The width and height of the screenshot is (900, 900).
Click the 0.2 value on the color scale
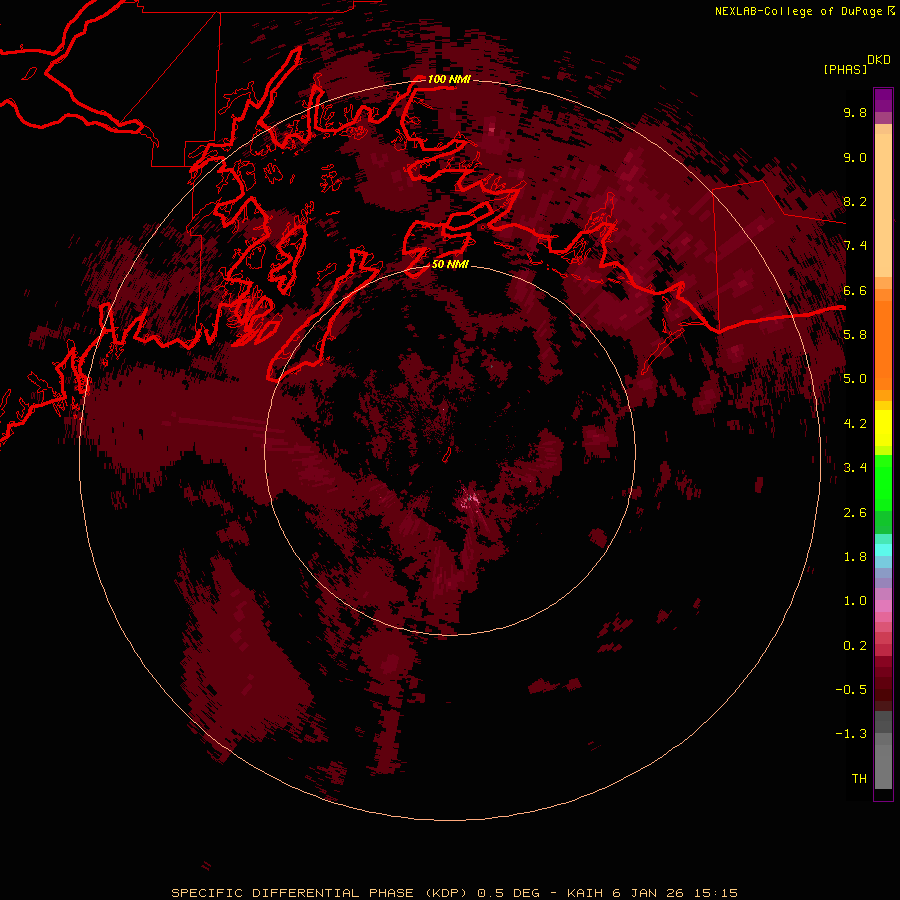pos(855,646)
